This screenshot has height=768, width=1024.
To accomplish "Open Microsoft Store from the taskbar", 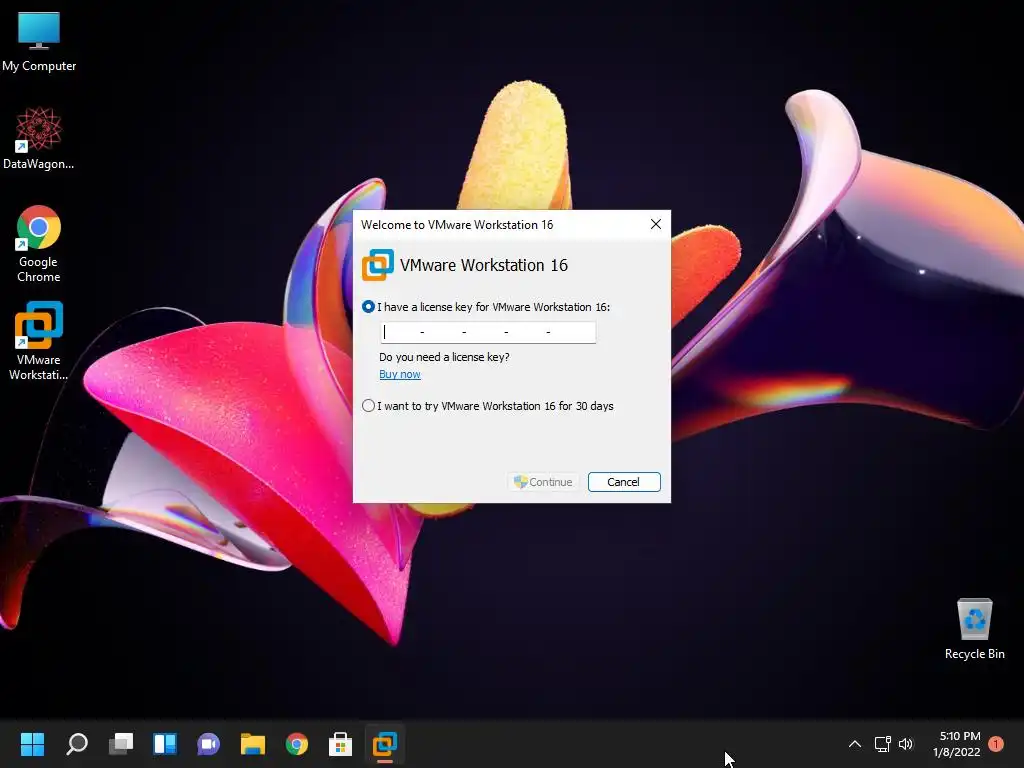I will coord(340,744).
